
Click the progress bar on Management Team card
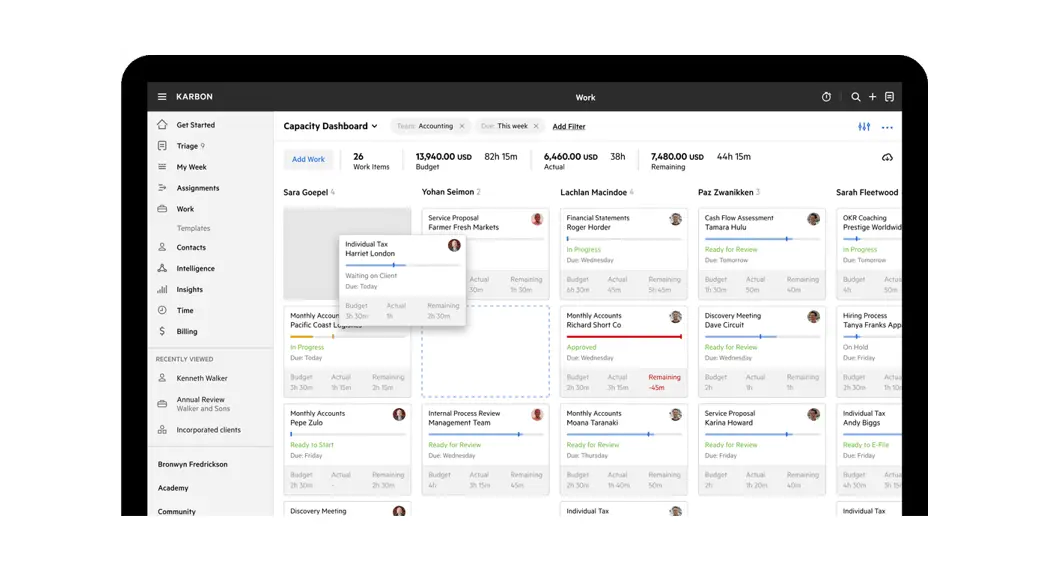coord(486,435)
